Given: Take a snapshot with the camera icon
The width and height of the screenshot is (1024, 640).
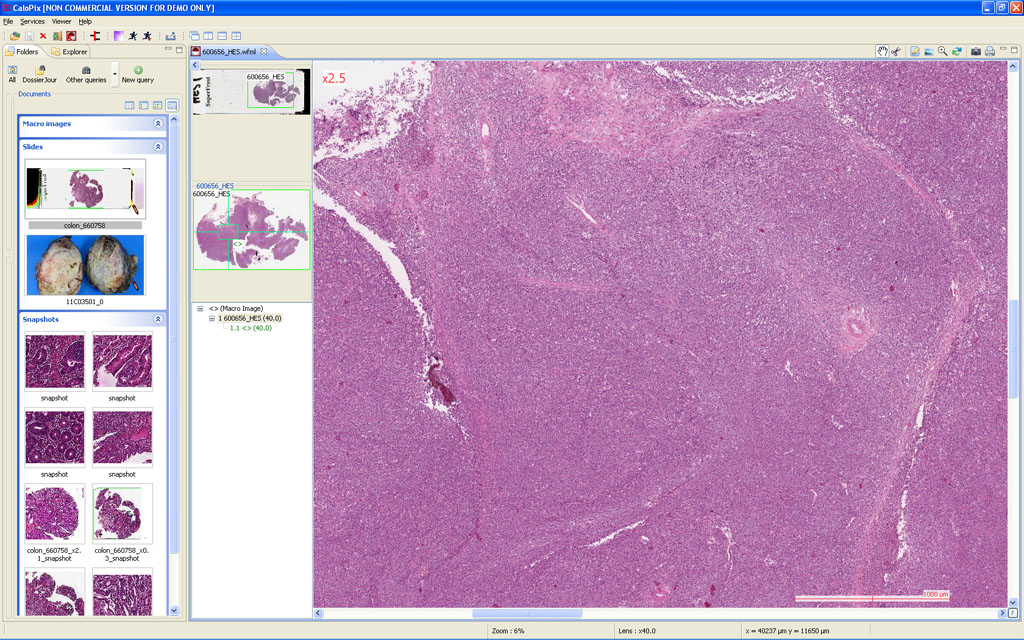Looking at the screenshot, I should coord(976,51).
